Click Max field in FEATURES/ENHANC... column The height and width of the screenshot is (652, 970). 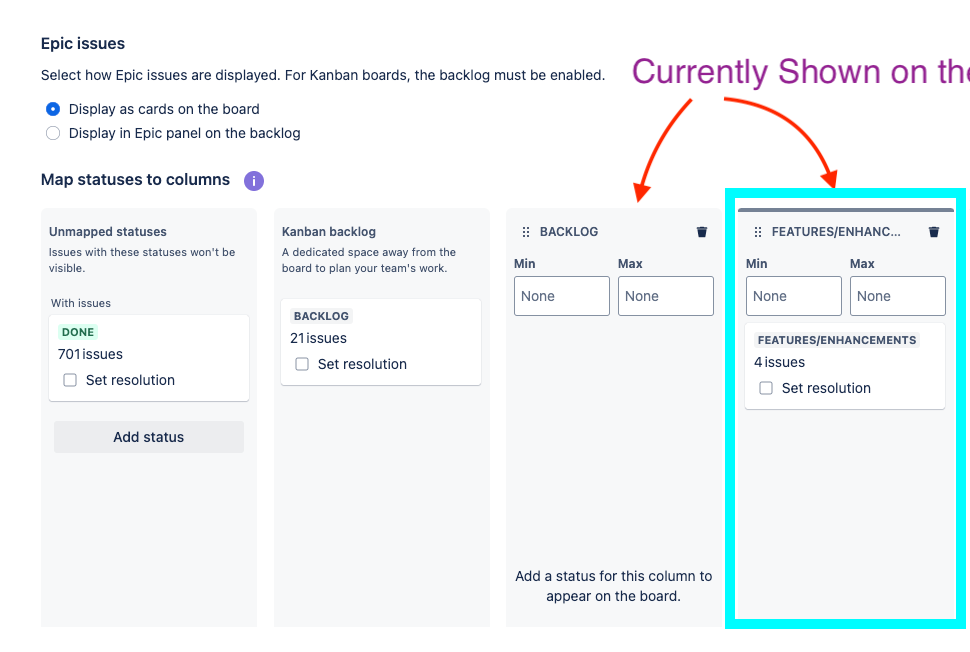click(x=898, y=296)
